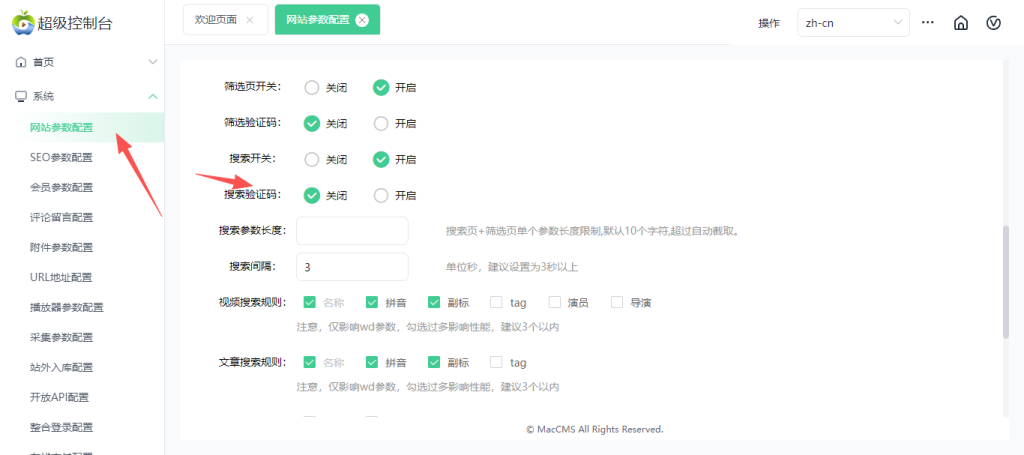Close the 网站参数配置 tab
This screenshot has width=1024, height=455.
pos(362,20)
